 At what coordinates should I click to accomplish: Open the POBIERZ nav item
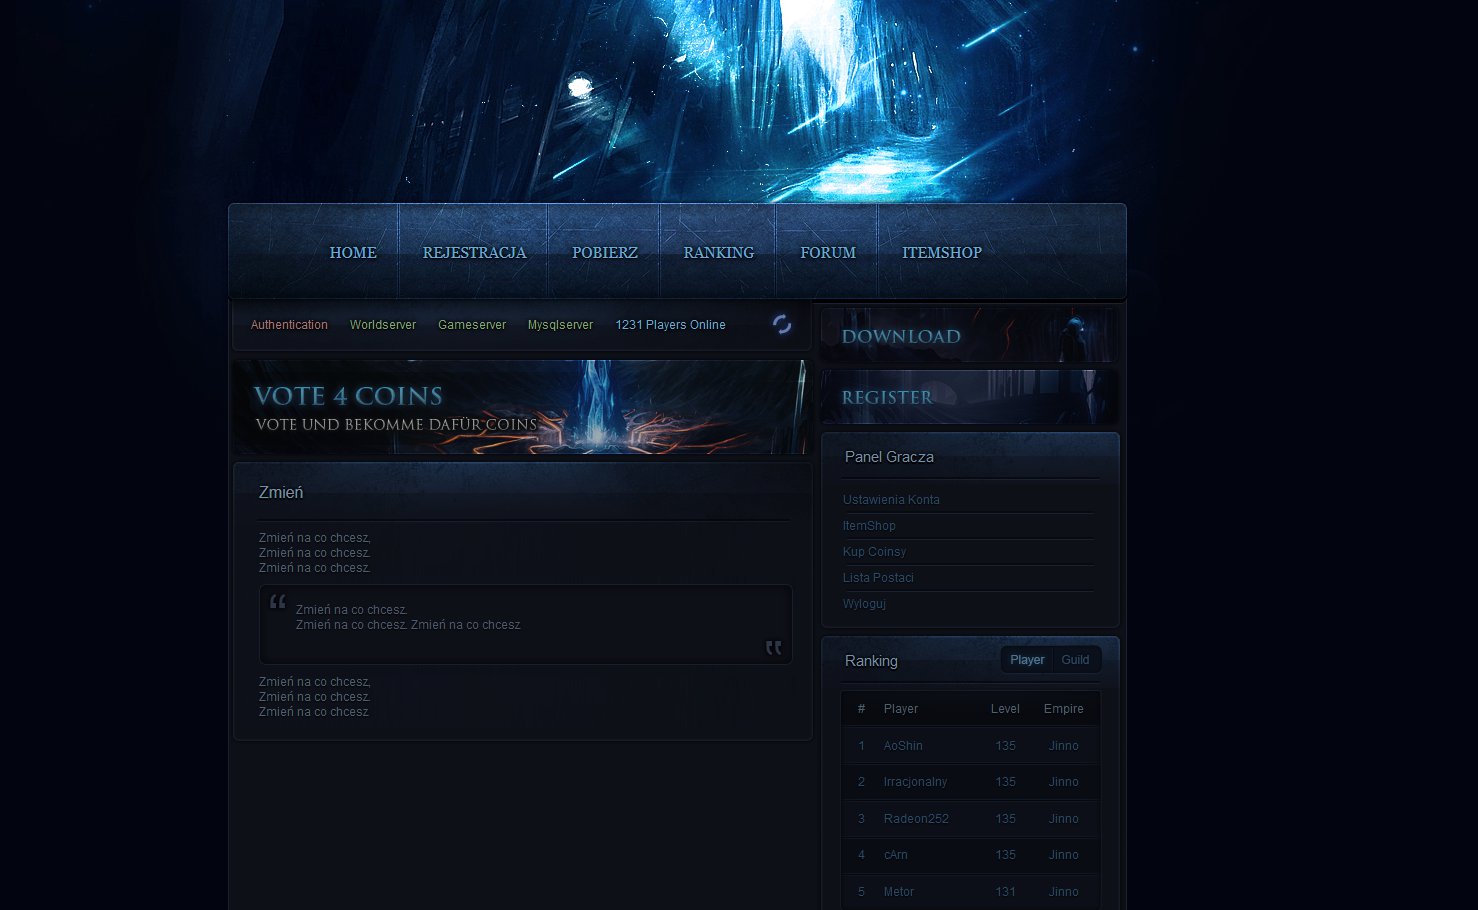point(605,253)
